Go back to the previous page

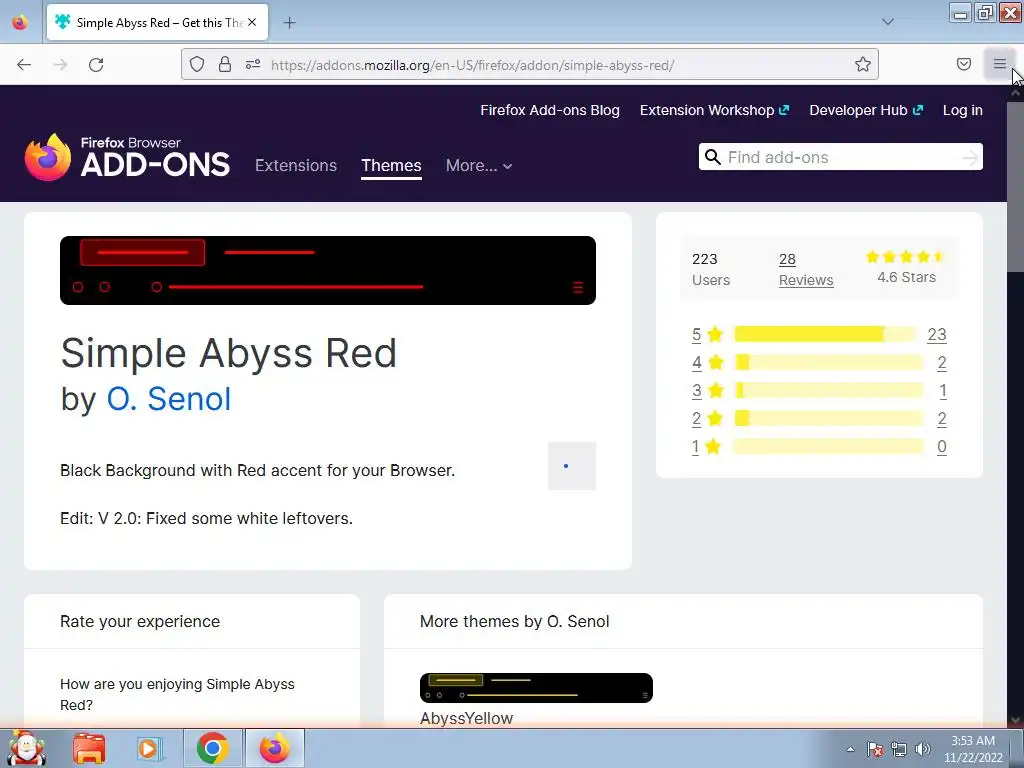click(24, 65)
